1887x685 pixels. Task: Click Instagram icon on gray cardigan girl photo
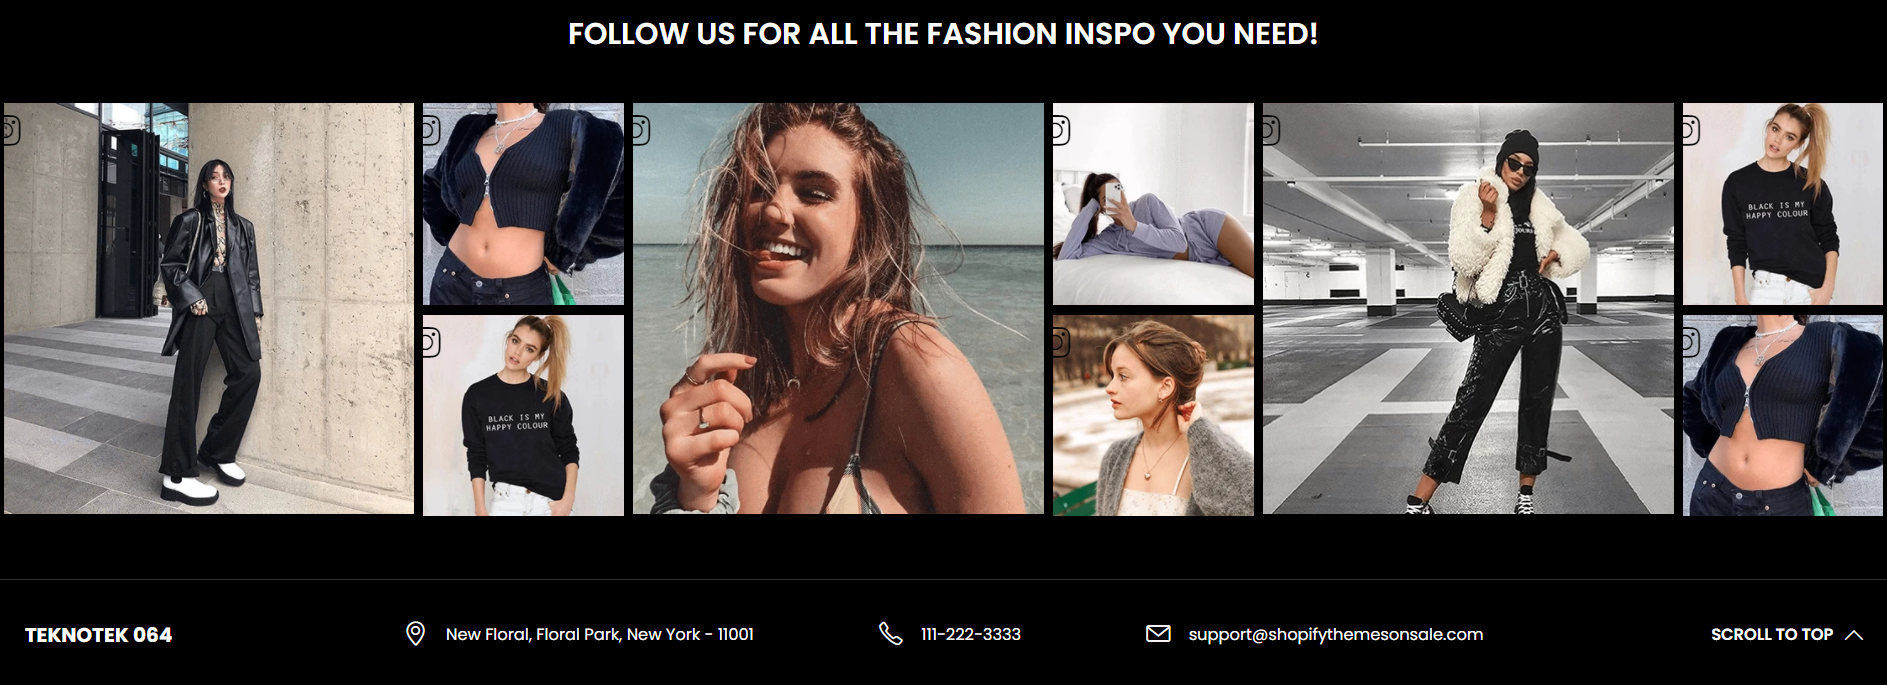coord(1061,343)
